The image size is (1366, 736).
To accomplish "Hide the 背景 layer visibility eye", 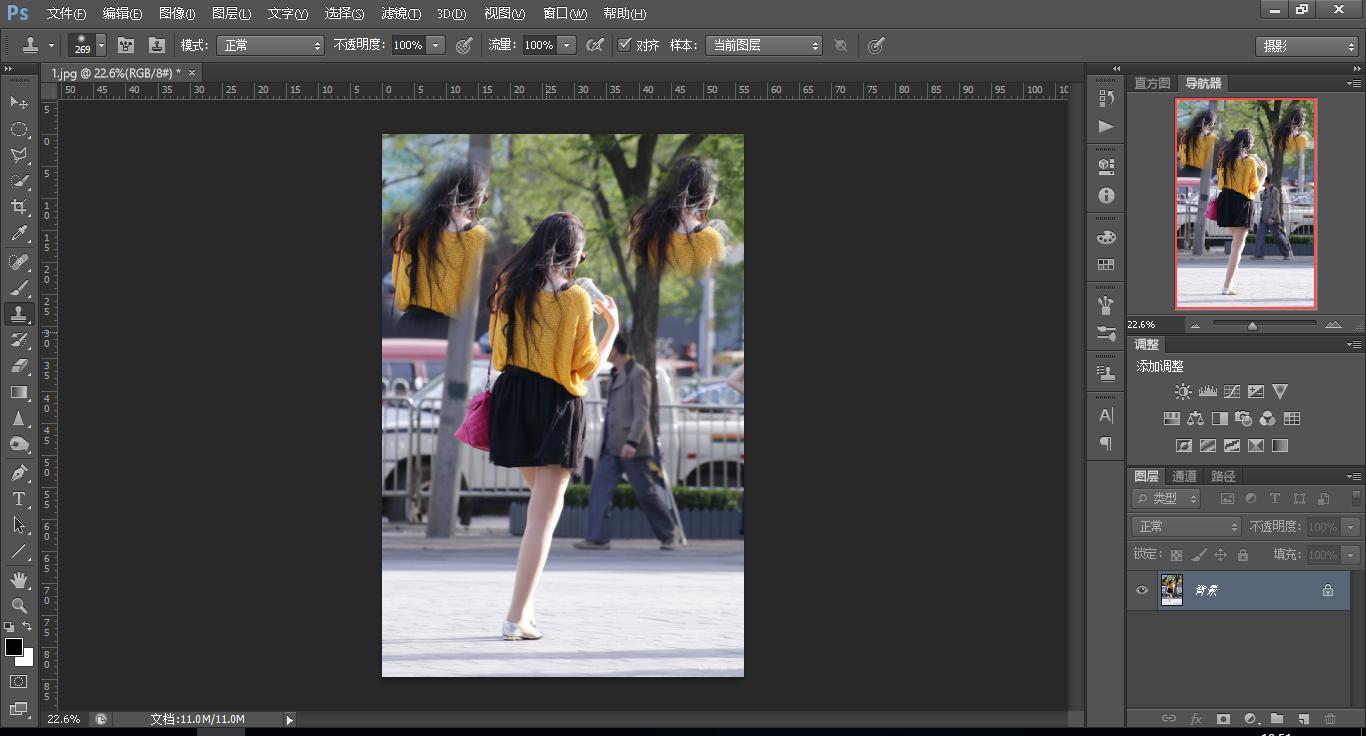I will 1142,590.
